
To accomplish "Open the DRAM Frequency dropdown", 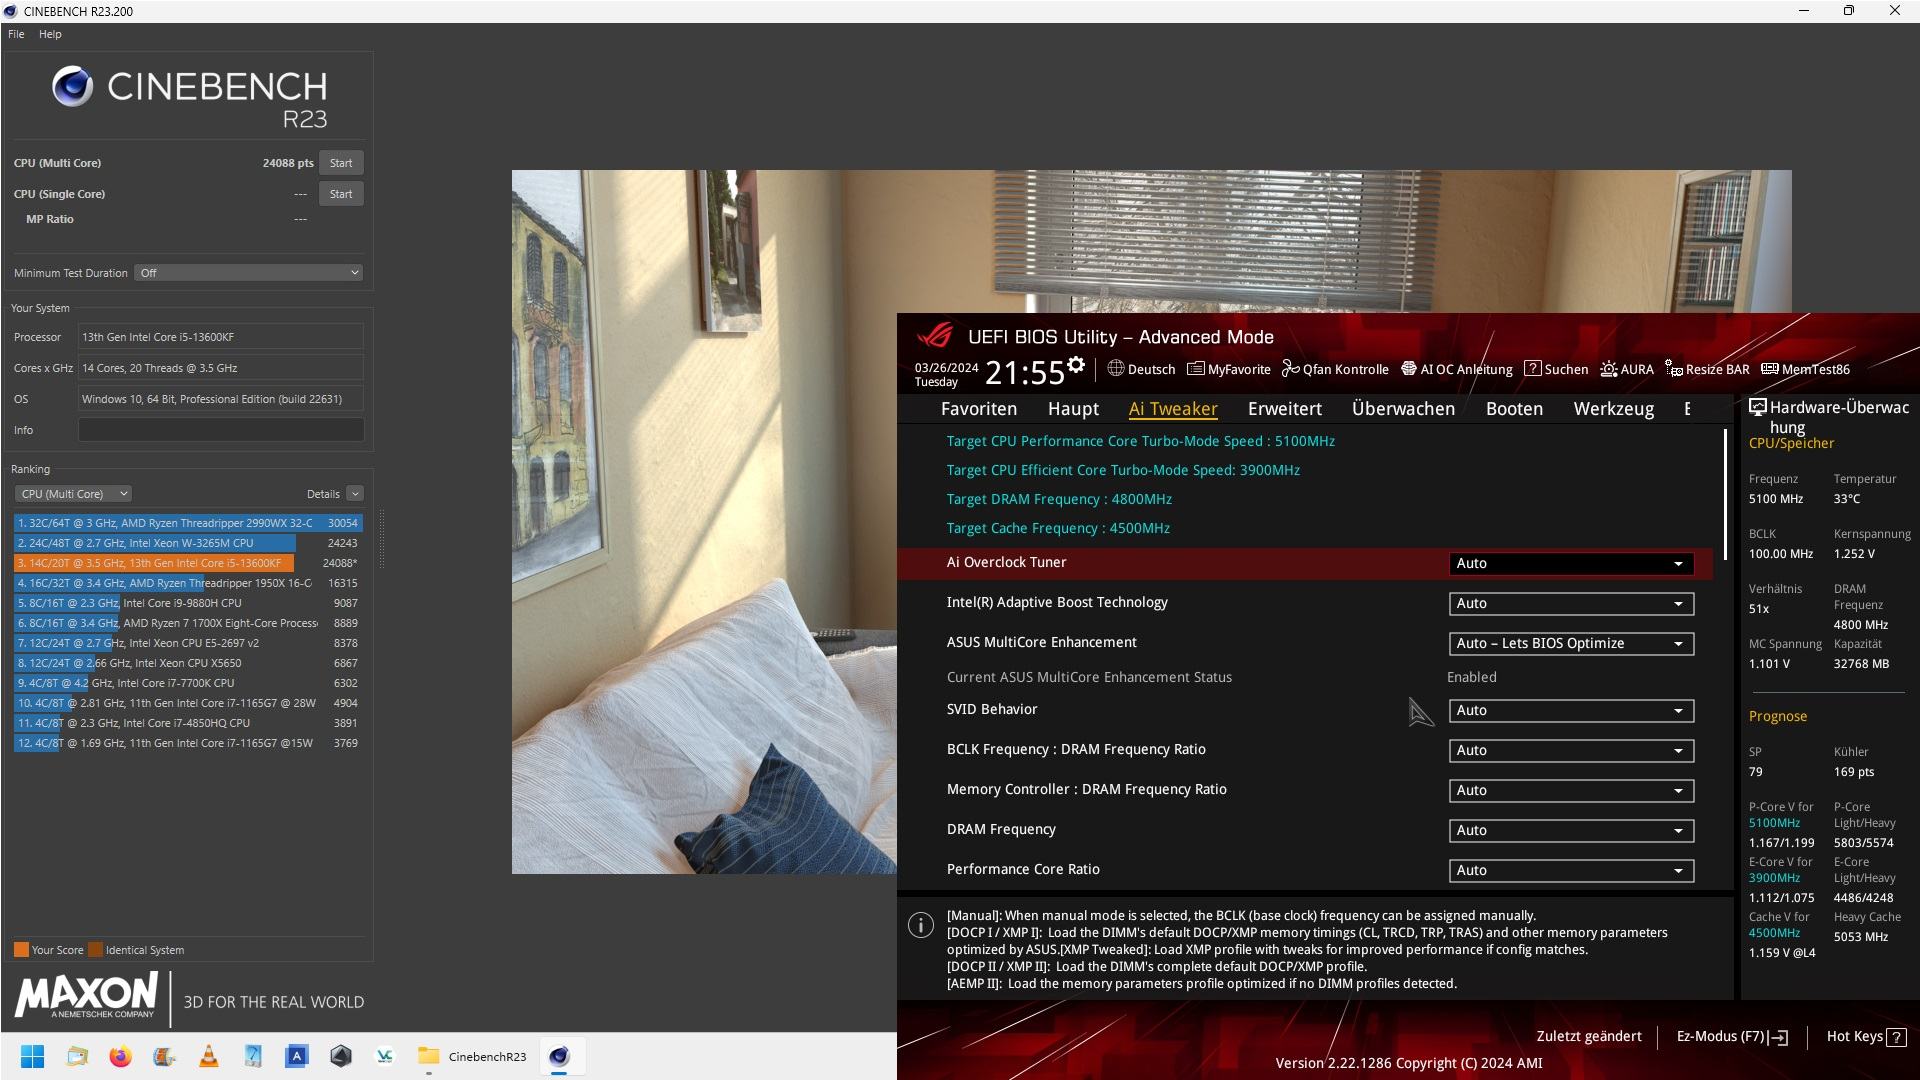I will tap(1571, 830).
